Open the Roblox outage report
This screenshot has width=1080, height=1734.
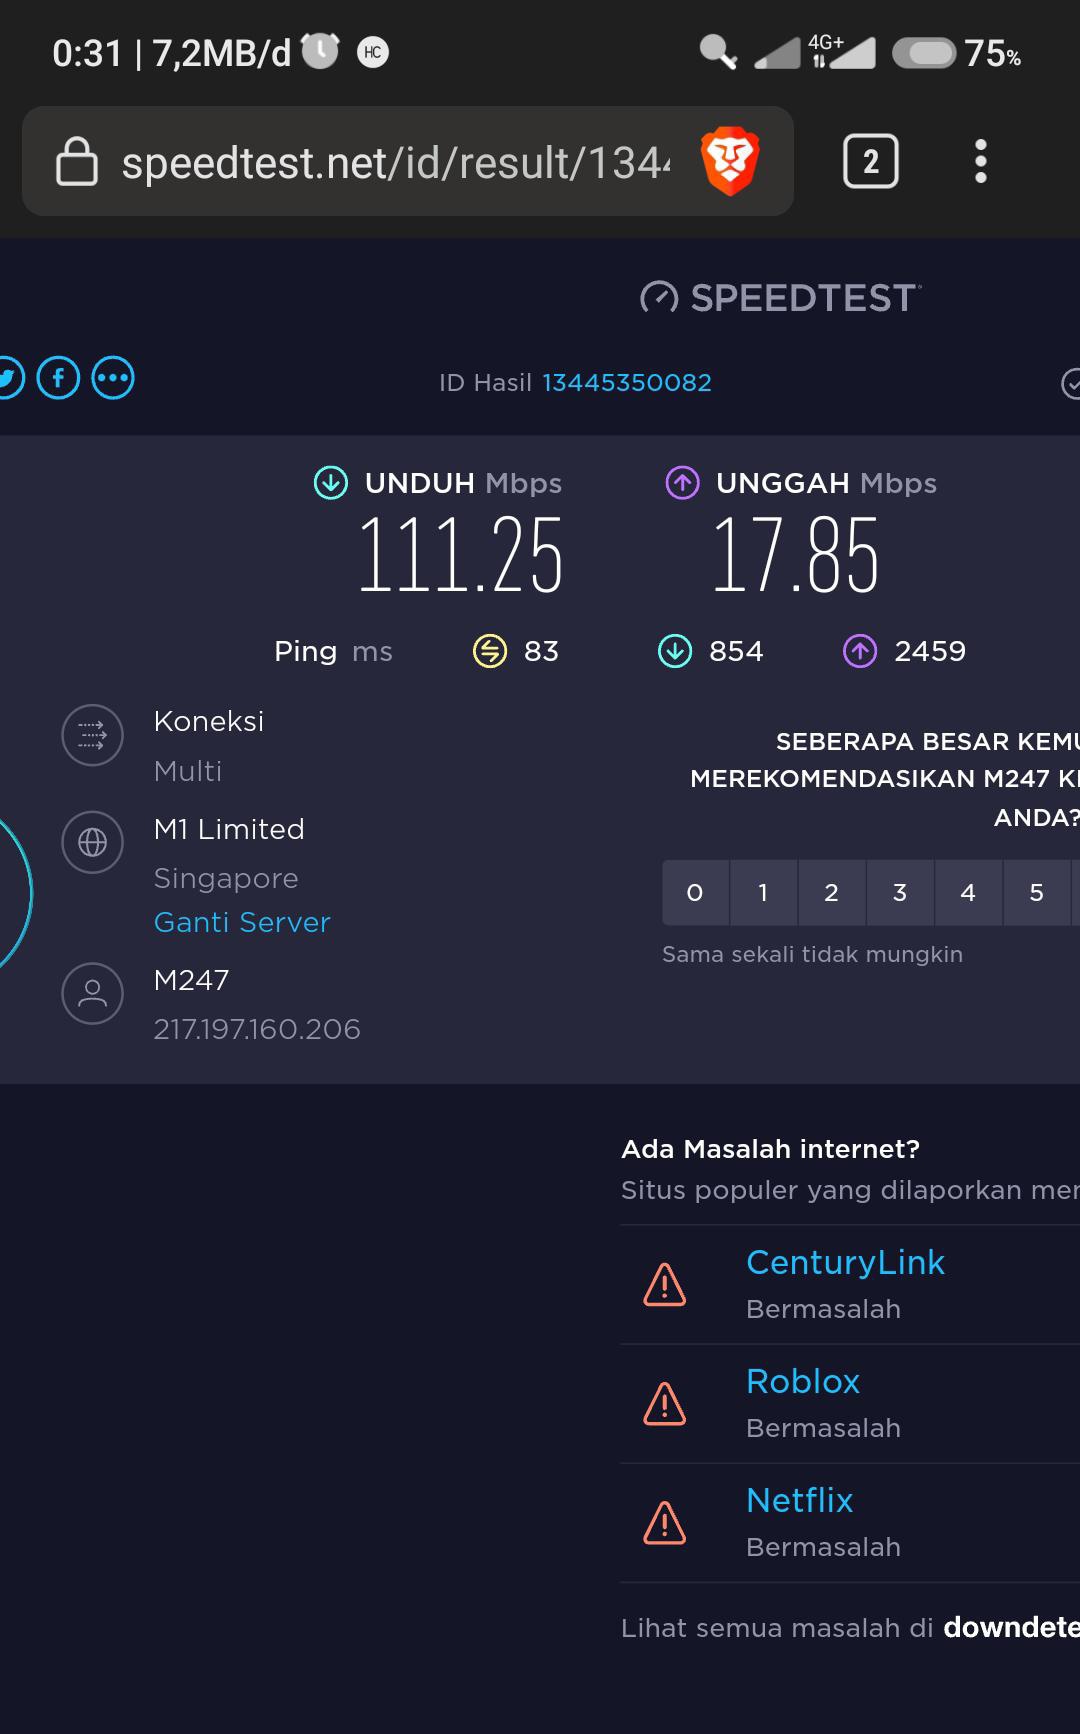coord(803,1381)
